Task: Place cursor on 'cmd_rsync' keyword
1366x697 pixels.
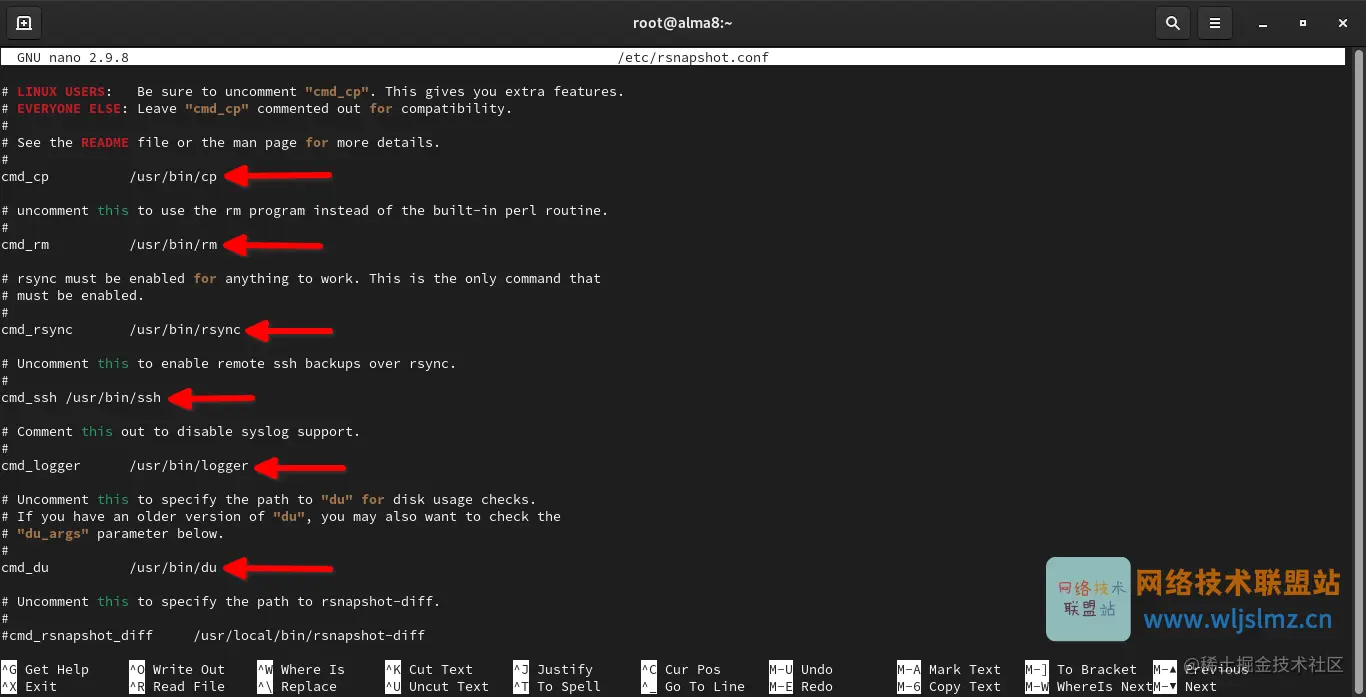Action: coord(37,329)
